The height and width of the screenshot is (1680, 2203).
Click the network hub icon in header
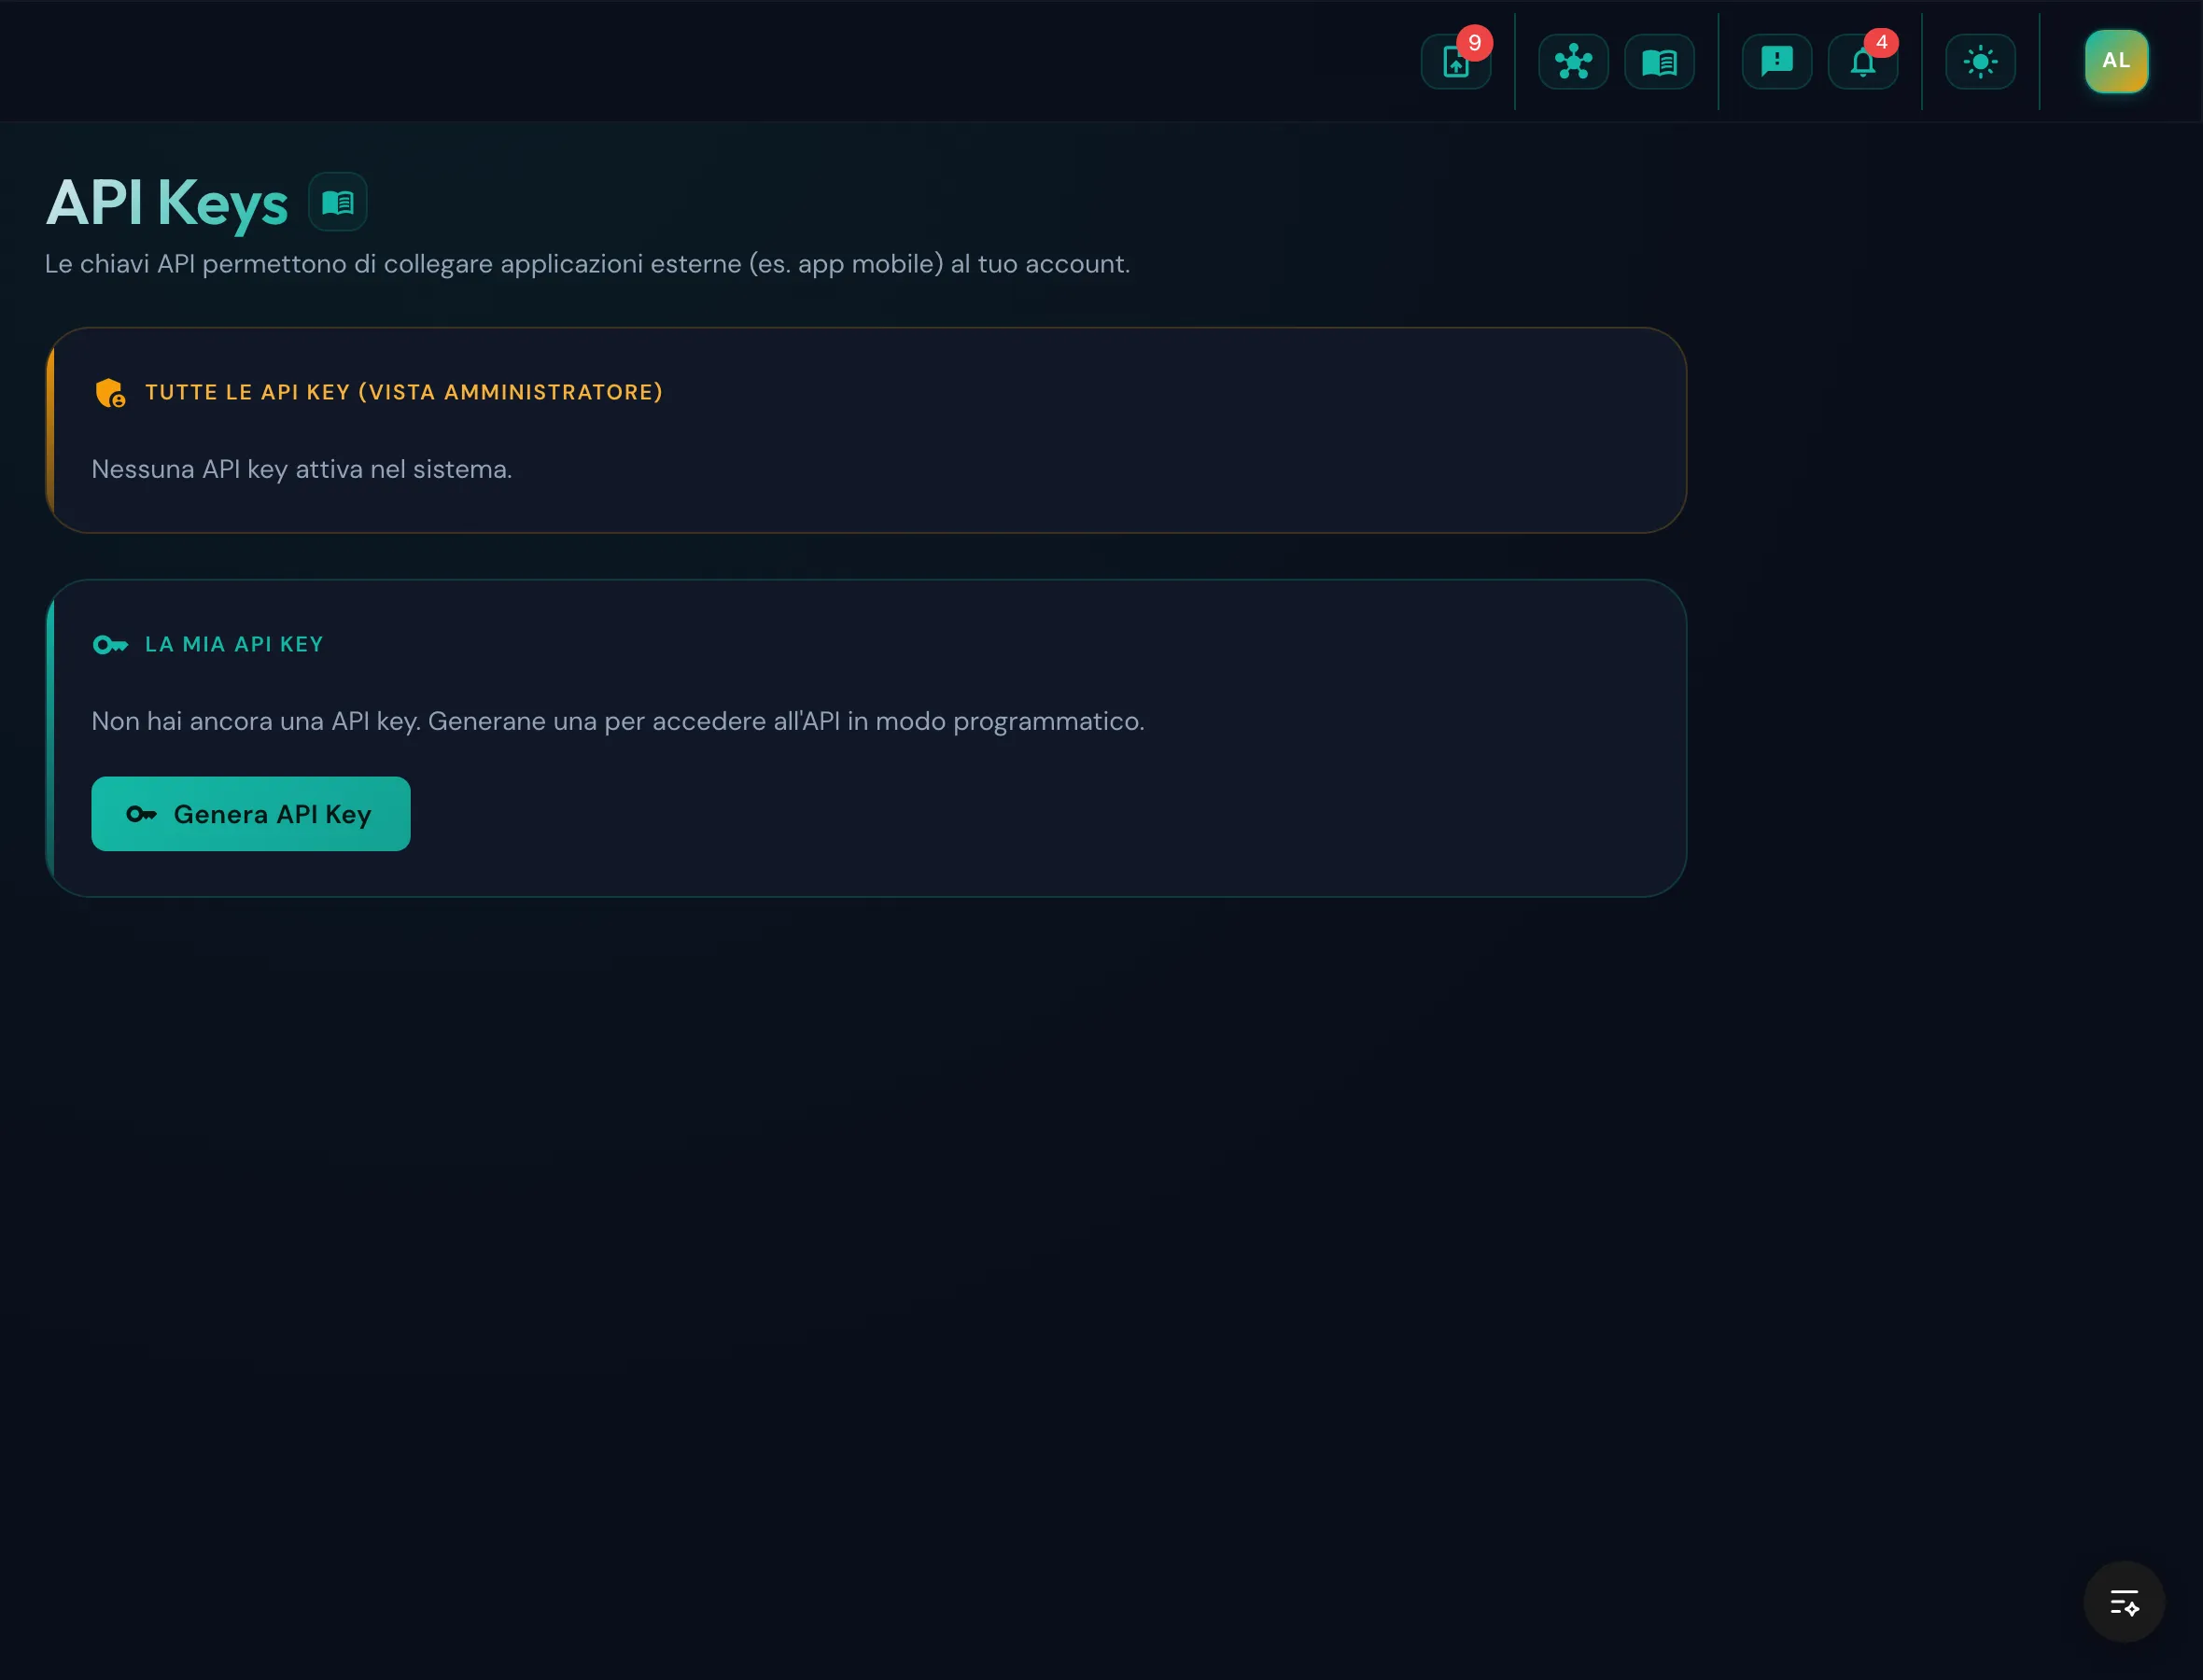click(1573, 62)
